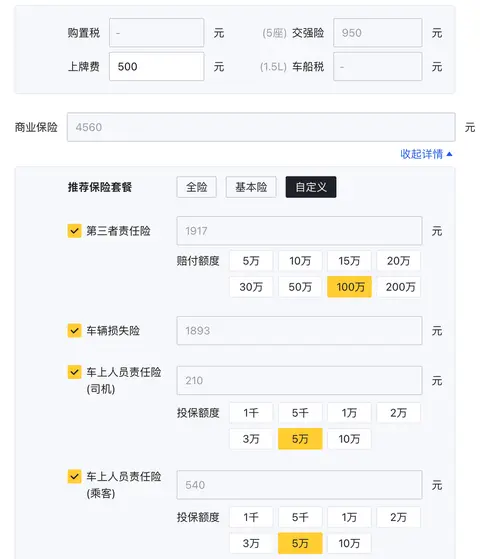The width and height of the screenshot is (480, 559).
Task: Choose 3万 passenger coverage amount
Action: [x=251, y=543]
